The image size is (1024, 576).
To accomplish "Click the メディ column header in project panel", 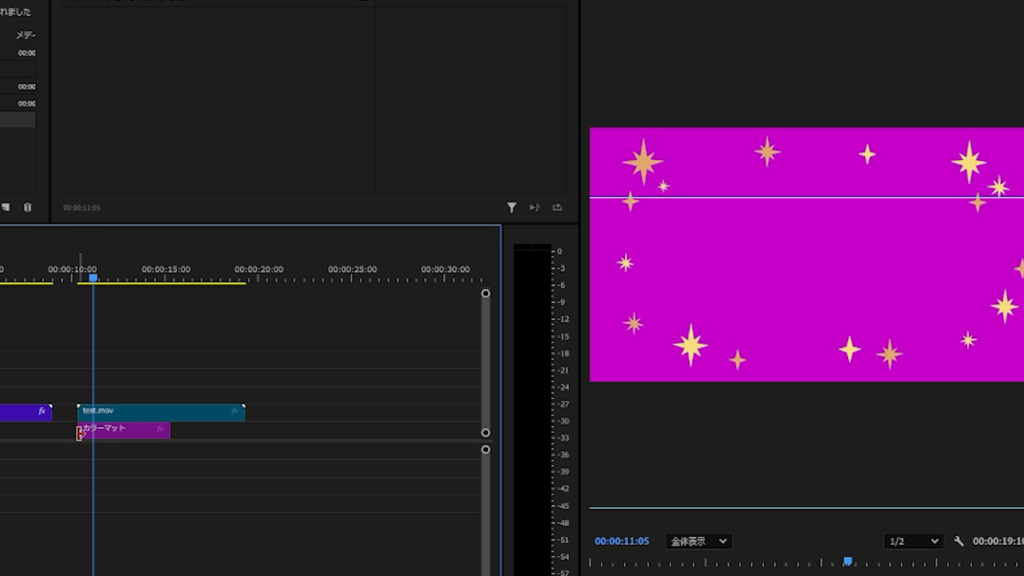I will tap(25, 35).
